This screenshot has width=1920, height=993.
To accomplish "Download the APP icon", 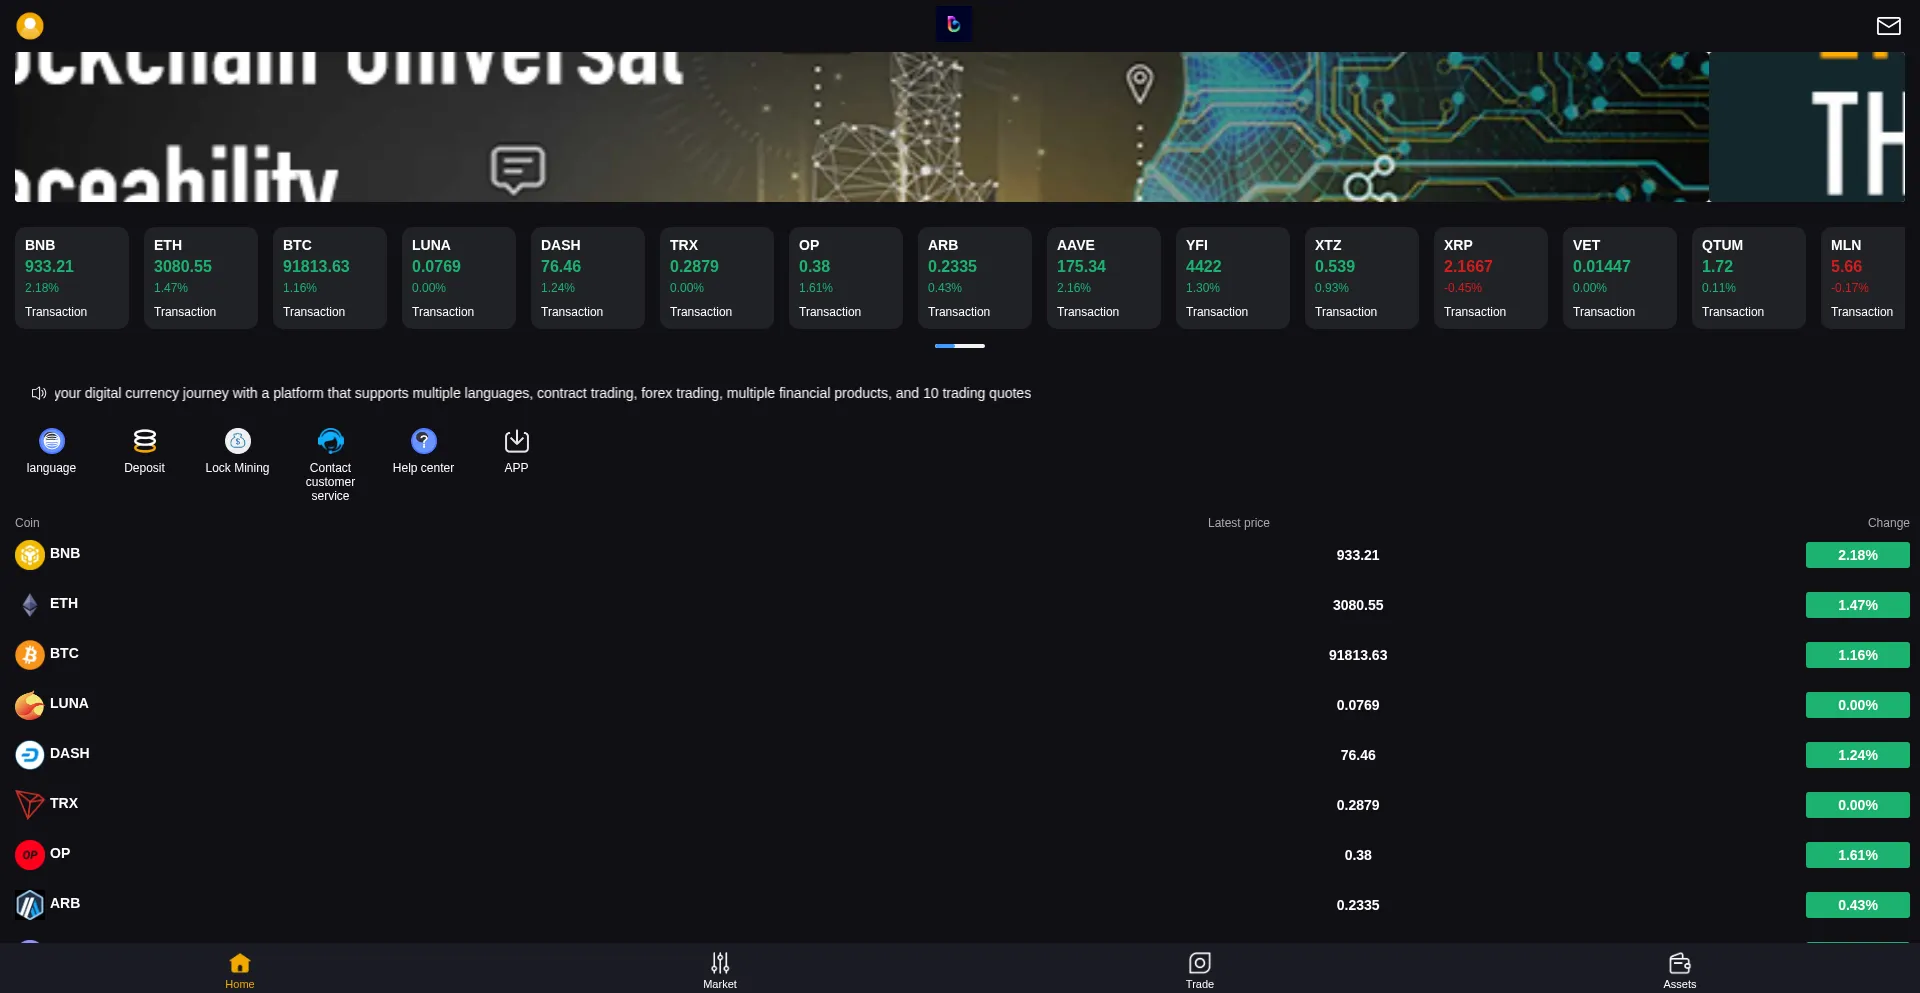I will (516, 441).
